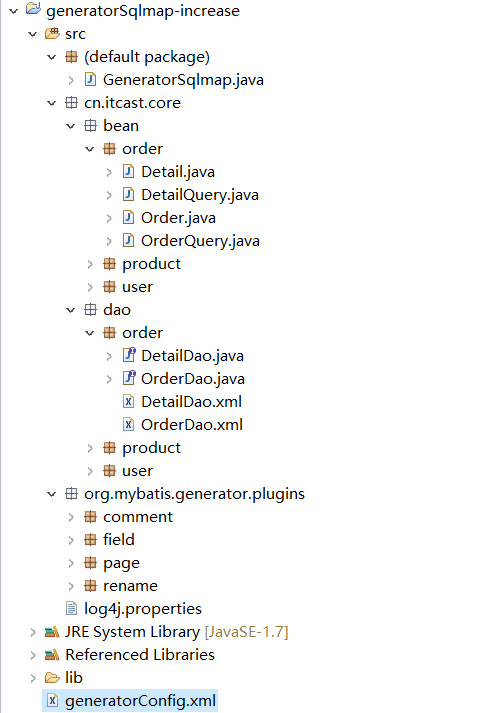The image size is (495, 713).
Task: Click the Referenced Libraries icon
Action: click(x=52, y=655)
